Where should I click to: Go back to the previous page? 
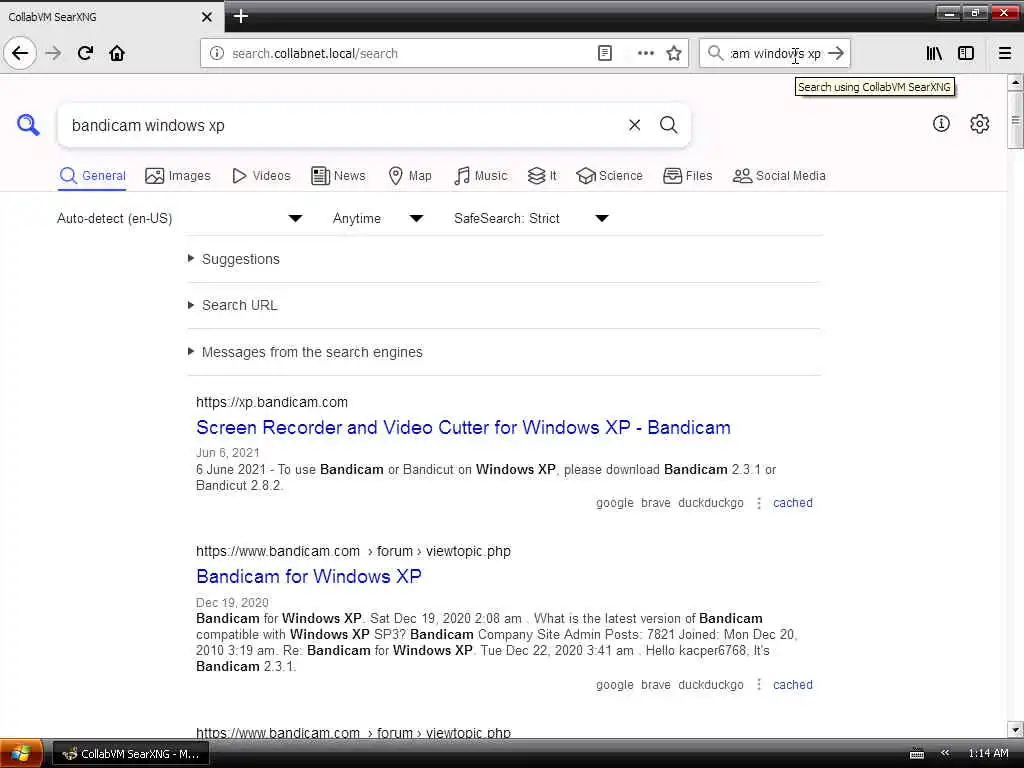[x=20, y=53]
